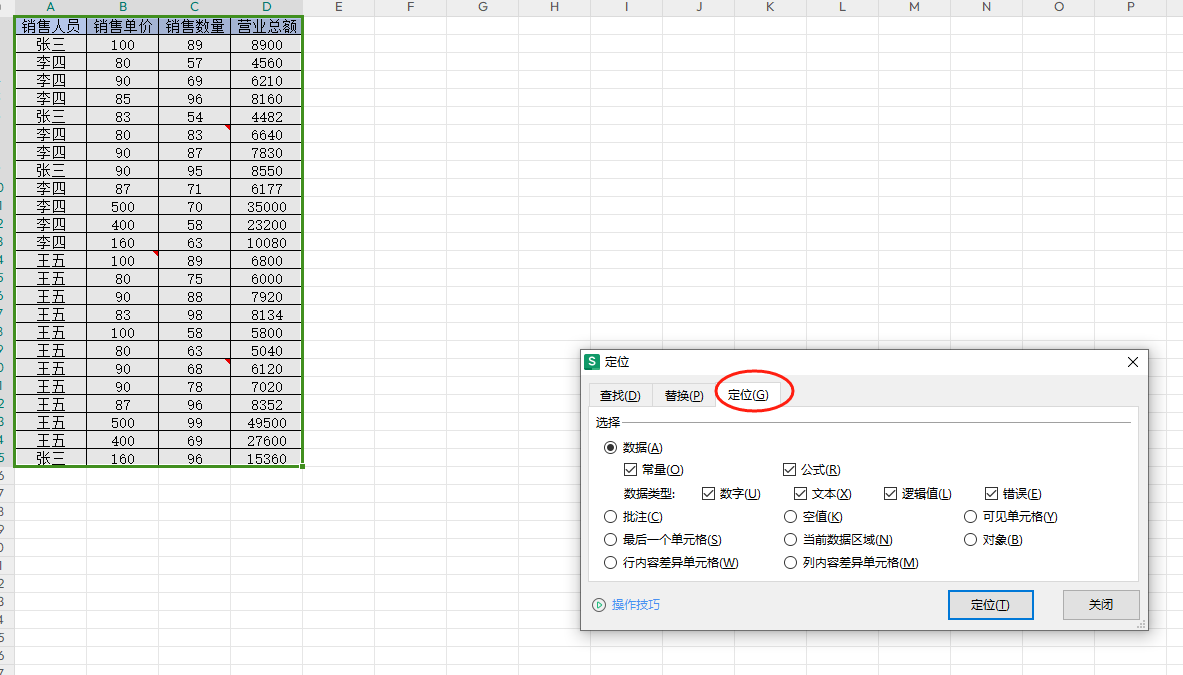
Task: Open the 操作技巧 link
Action: [x=635, y=605]
